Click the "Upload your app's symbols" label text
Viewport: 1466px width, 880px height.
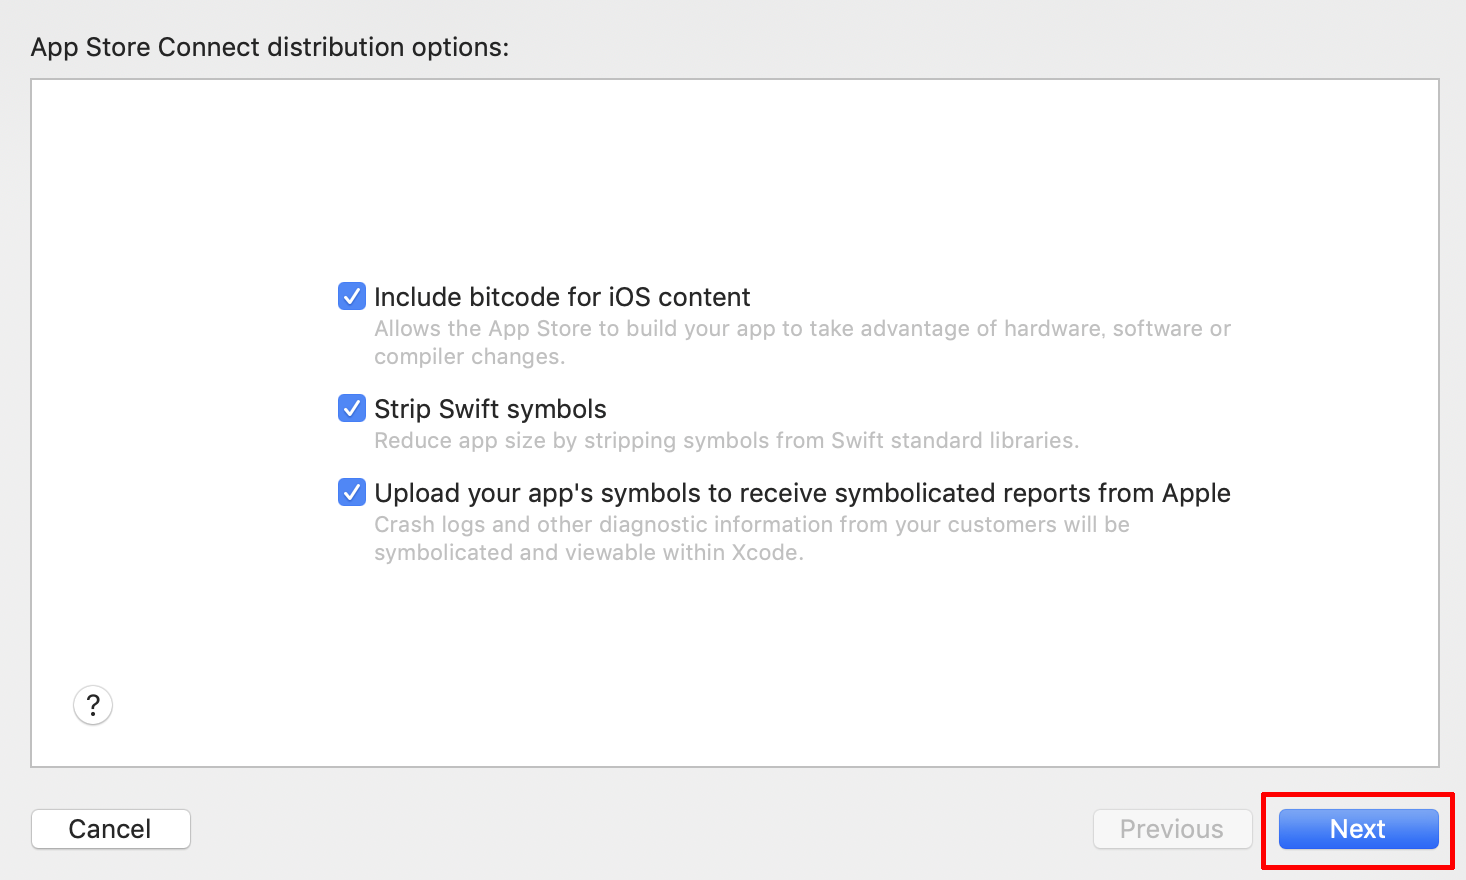(x=801, y=492)
